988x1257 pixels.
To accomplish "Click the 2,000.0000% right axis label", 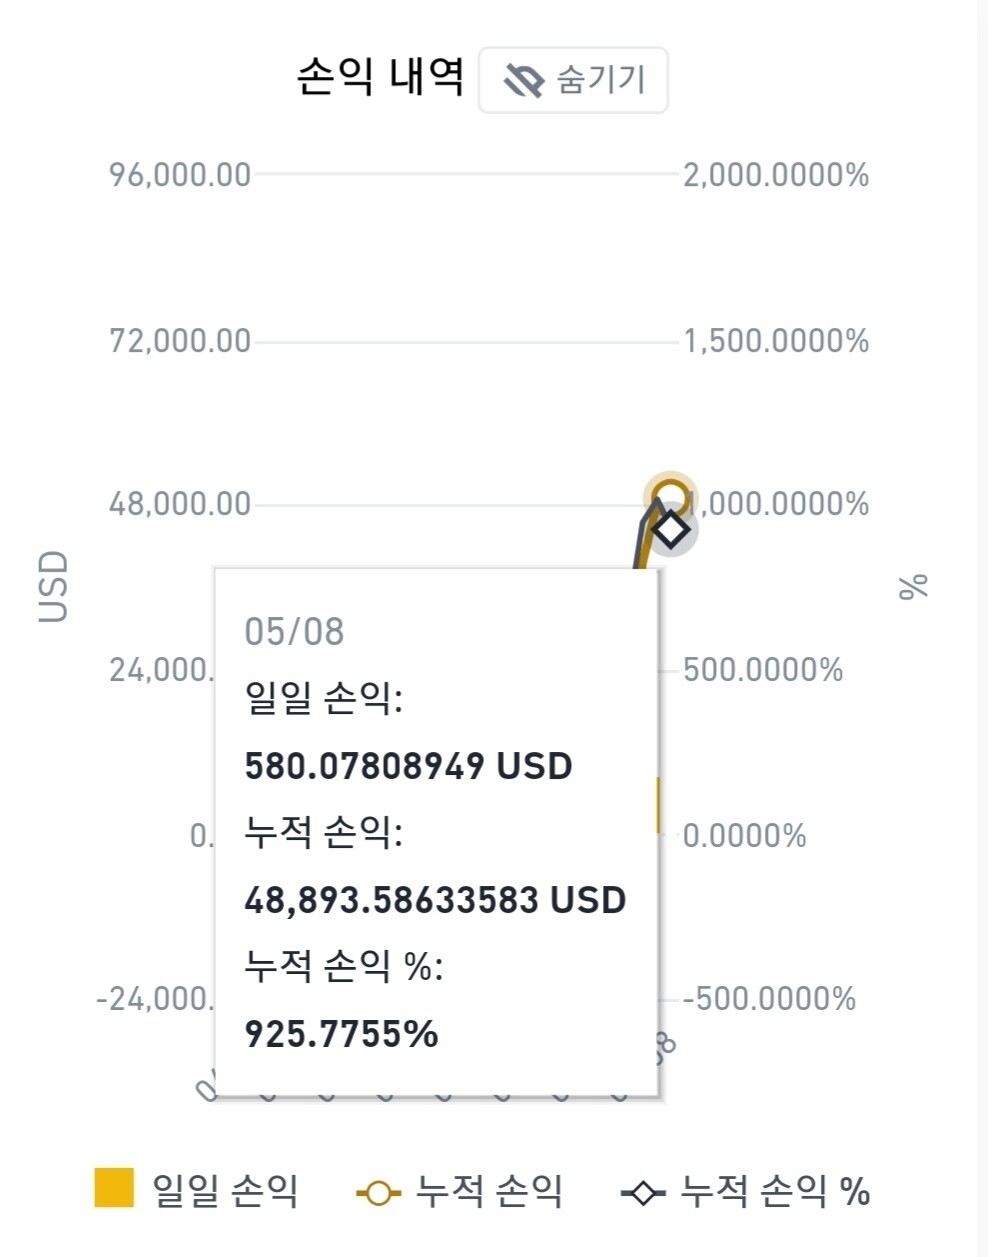I will point(776,175).
